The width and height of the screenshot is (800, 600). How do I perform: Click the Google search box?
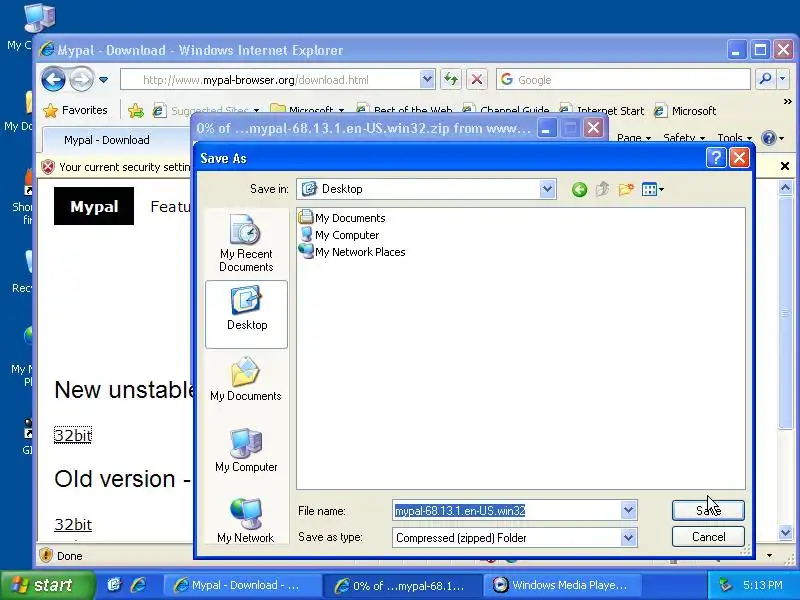(623, 80)
